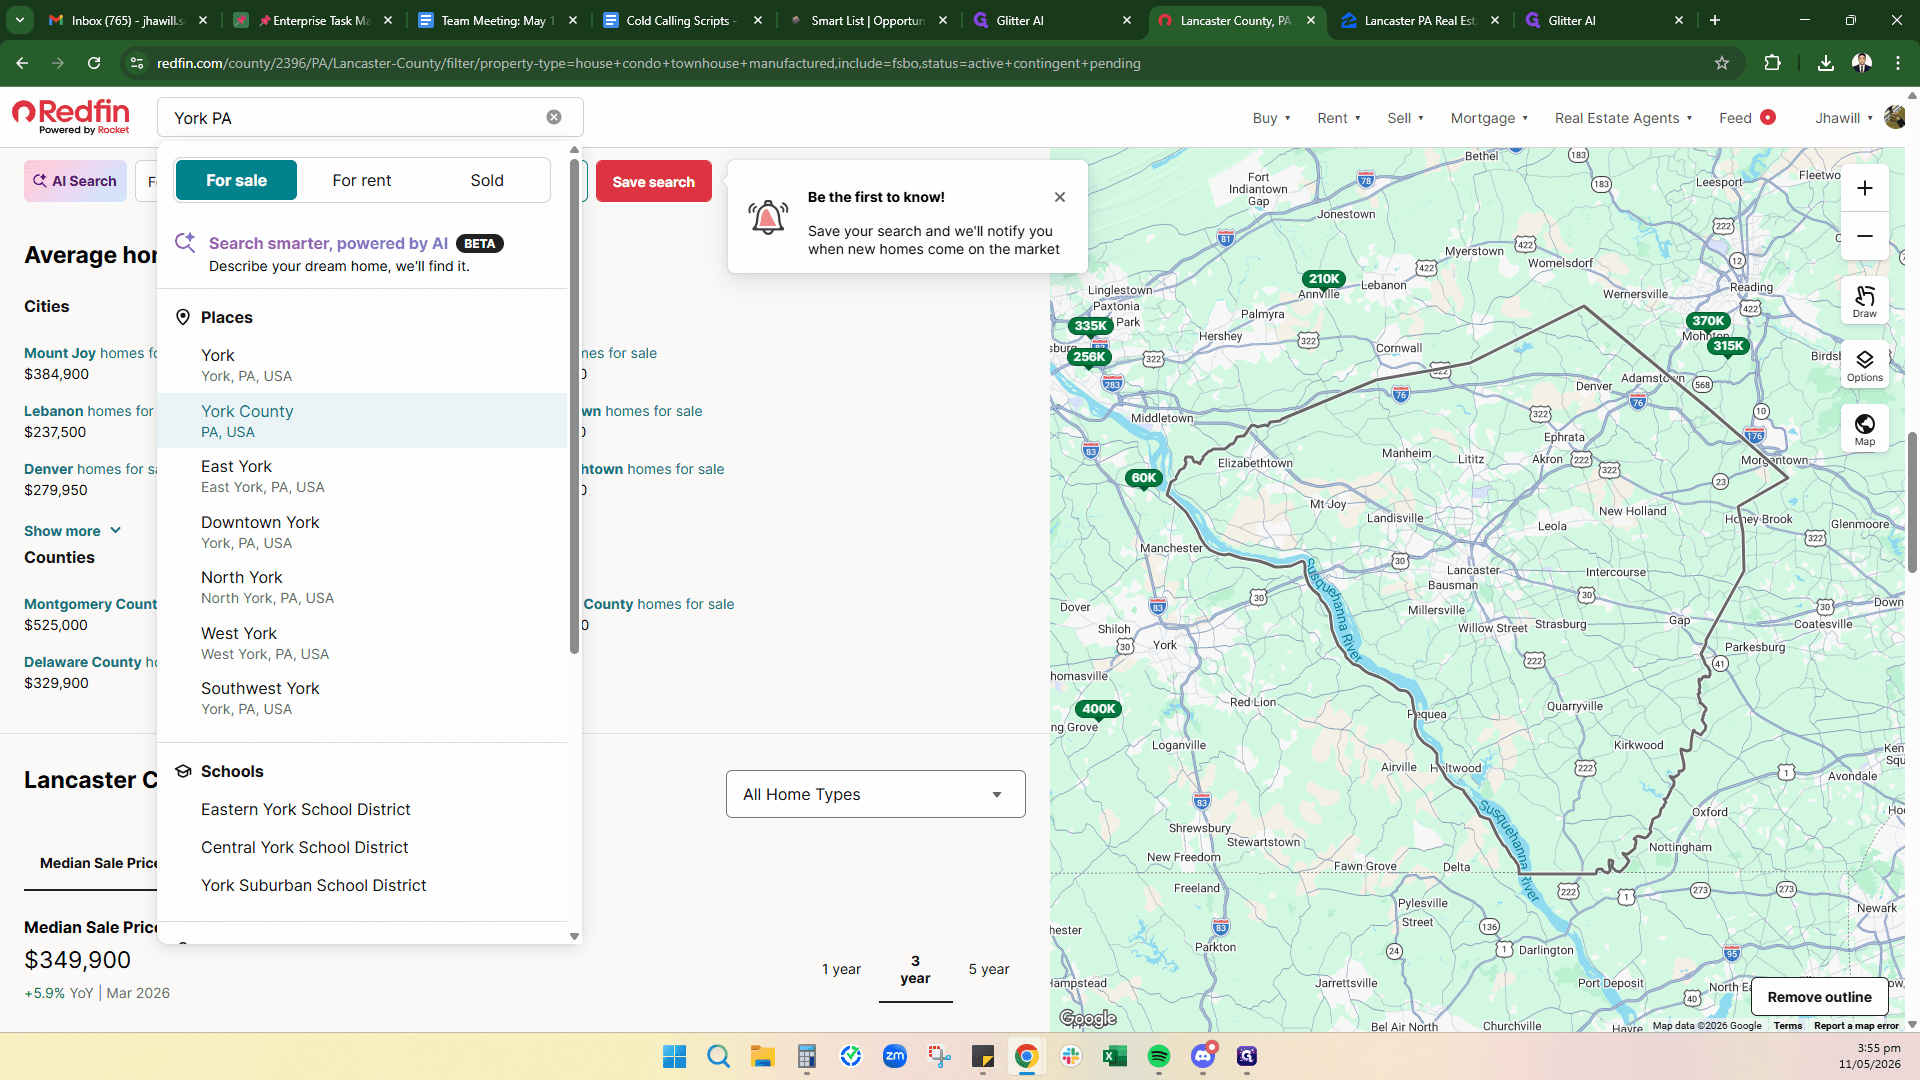Dismiss the Be the first to know popup
The image size is (1920, 1080).
[1060, 197]
